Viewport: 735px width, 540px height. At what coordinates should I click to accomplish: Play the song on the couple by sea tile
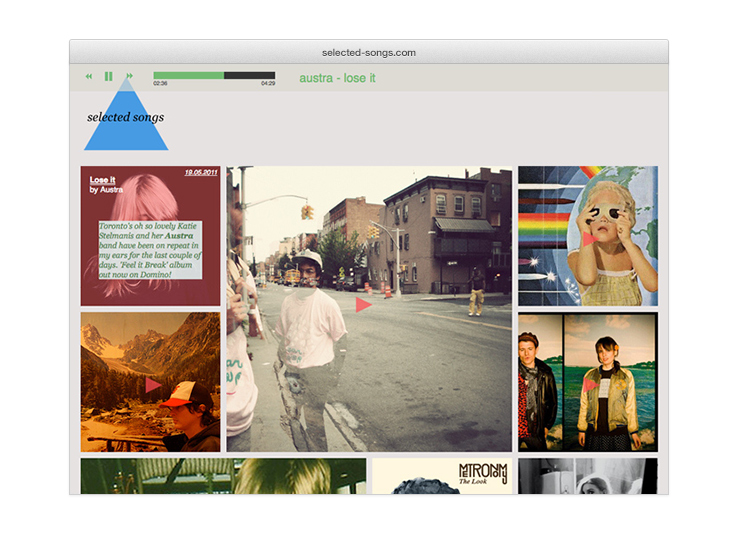tap(590, 384)
